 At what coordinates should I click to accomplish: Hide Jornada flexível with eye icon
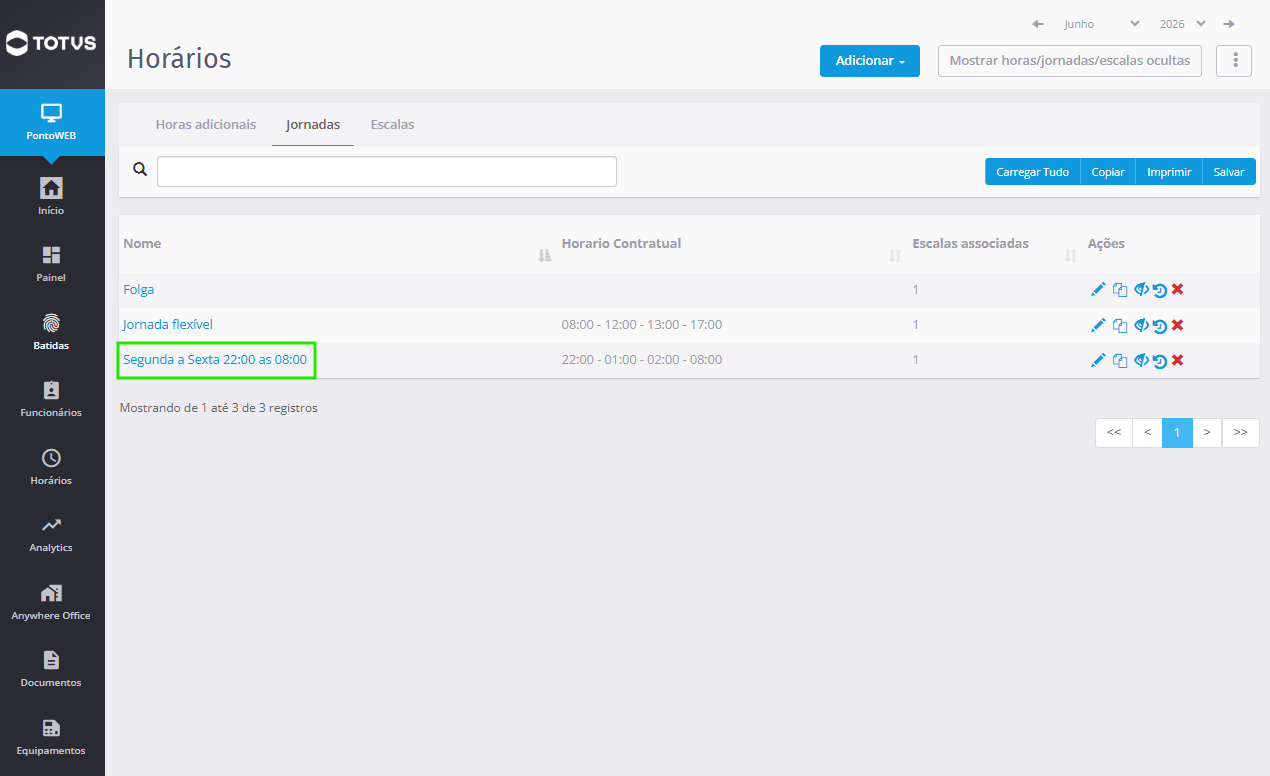pos(1141,325)
